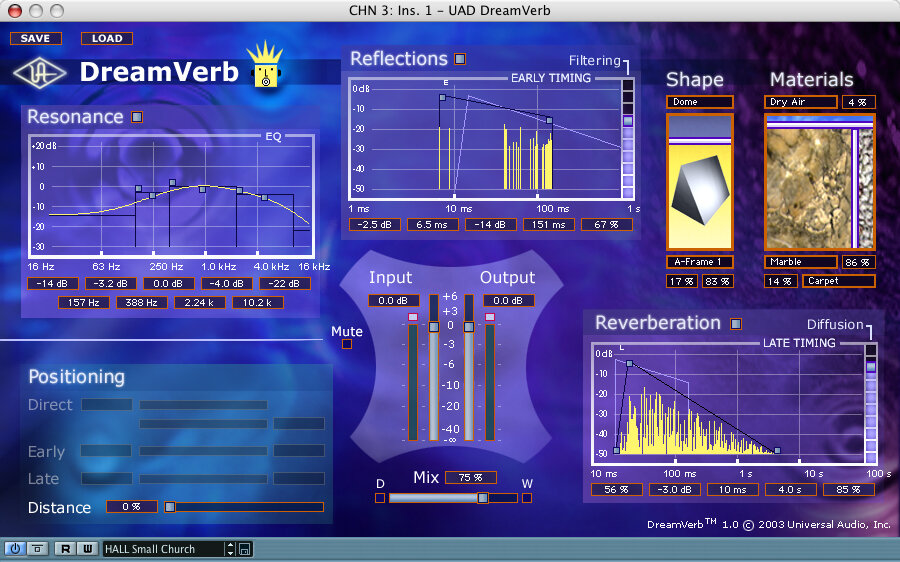The image size is (900, 562).
Task: Click the EQ -22 dB value
Action: coord(285,284)
